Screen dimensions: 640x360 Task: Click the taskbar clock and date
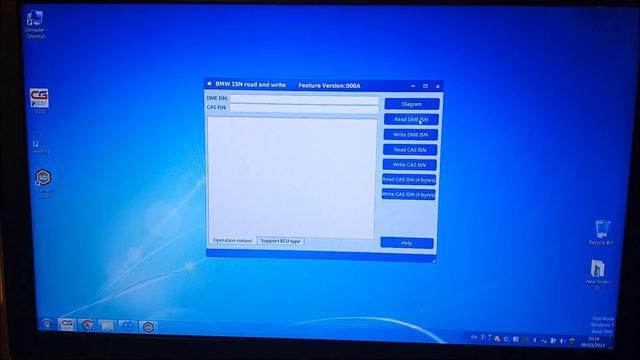[593, 342]
